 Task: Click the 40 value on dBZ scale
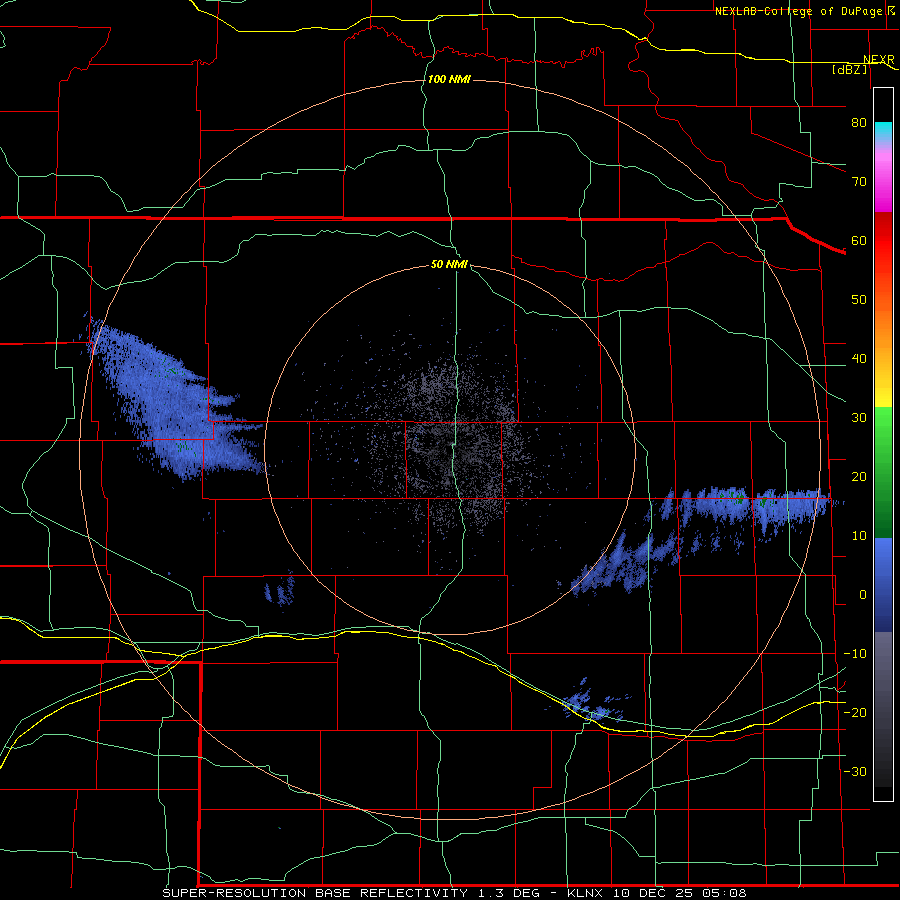coord(859,359)
